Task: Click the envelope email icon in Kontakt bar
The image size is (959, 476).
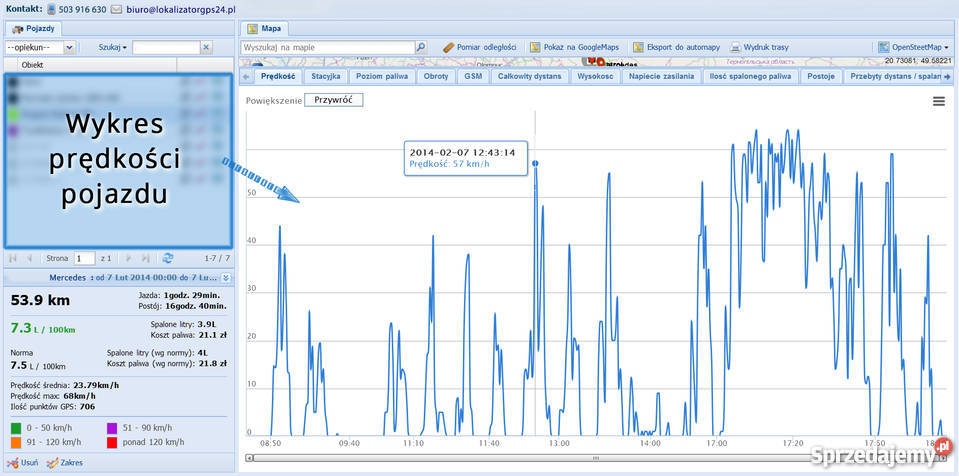Action: click(116, 10)
